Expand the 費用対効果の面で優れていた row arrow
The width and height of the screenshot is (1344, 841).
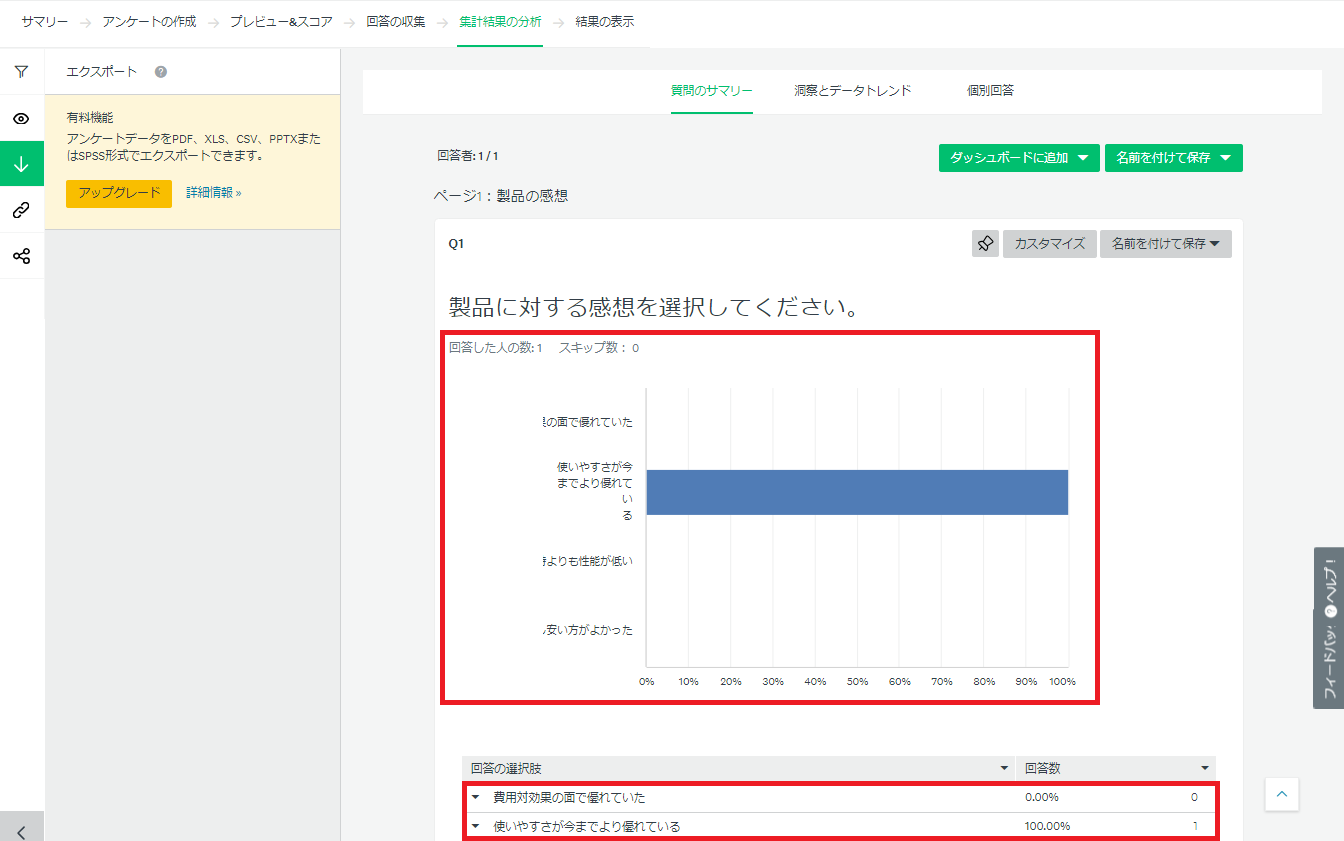pos(476,798)
